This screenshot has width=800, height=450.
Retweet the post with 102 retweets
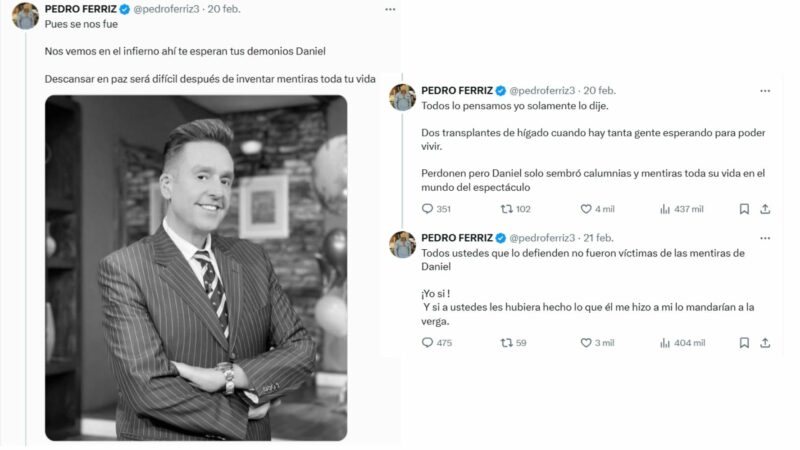[x=506, y=209]
